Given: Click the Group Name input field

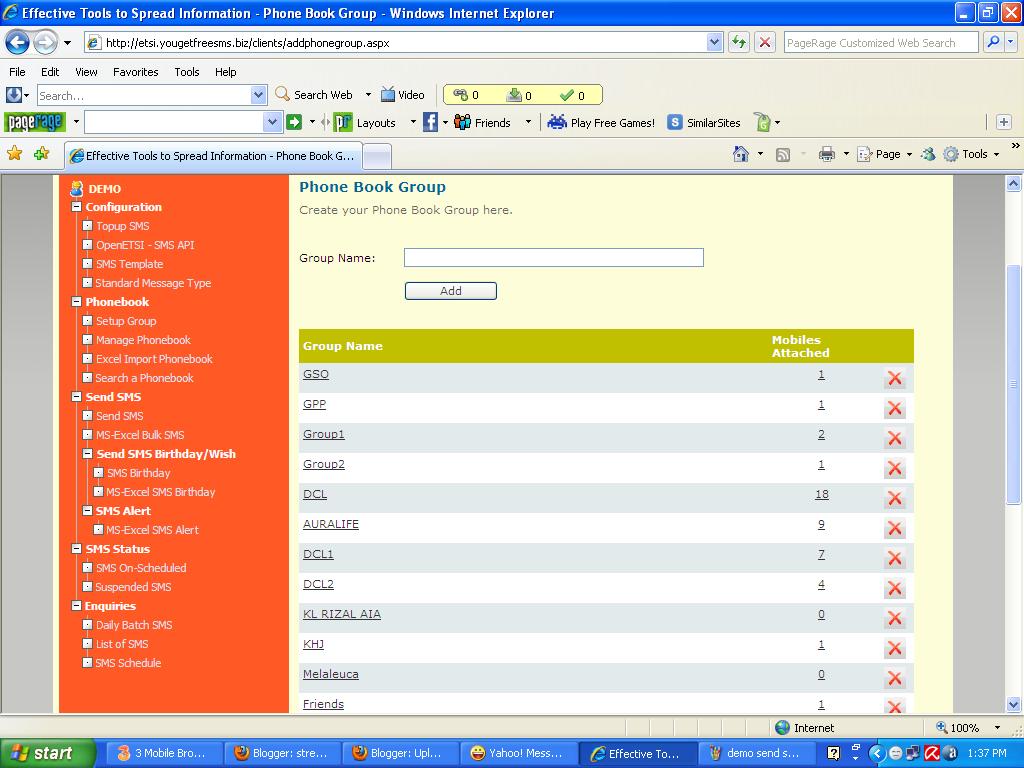Looking at the screenshot, I should (554, 257).
